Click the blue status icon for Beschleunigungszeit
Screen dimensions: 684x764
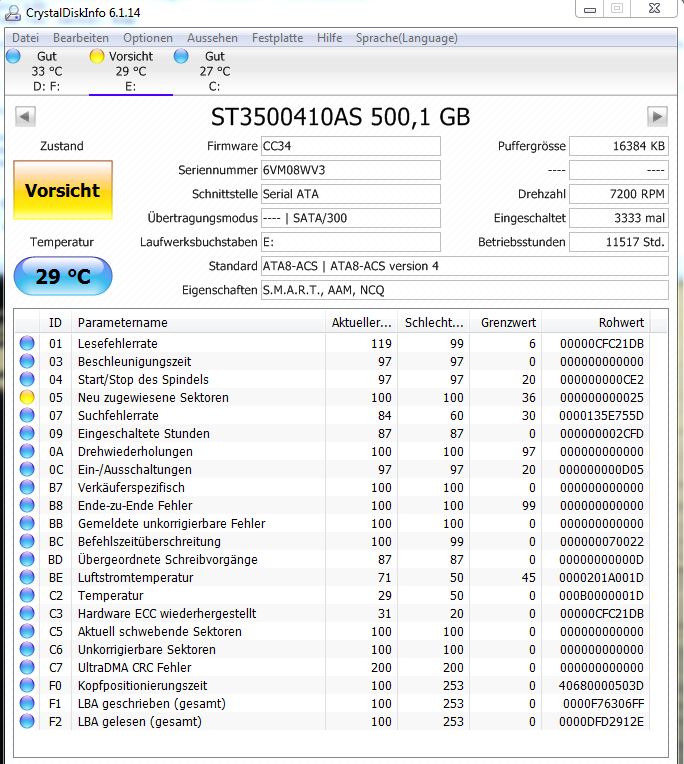coord(27,361)
